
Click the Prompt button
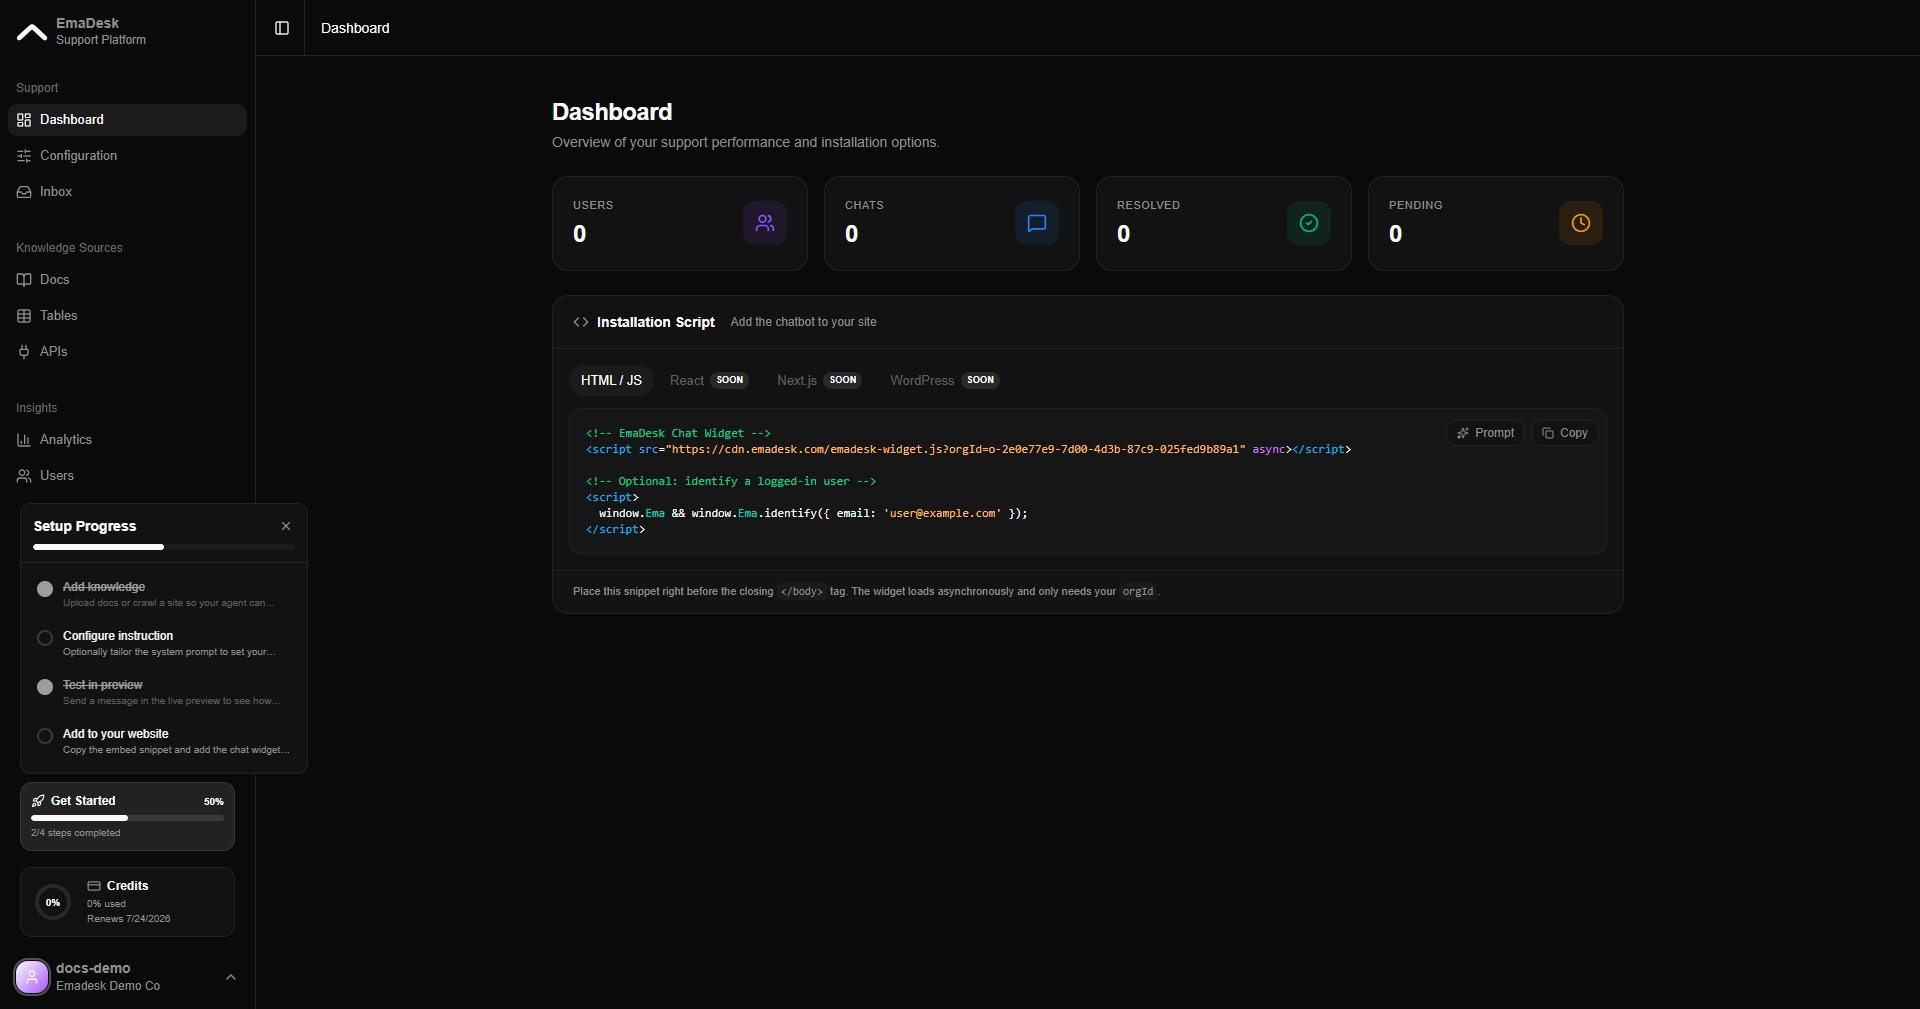point(1485,433)
